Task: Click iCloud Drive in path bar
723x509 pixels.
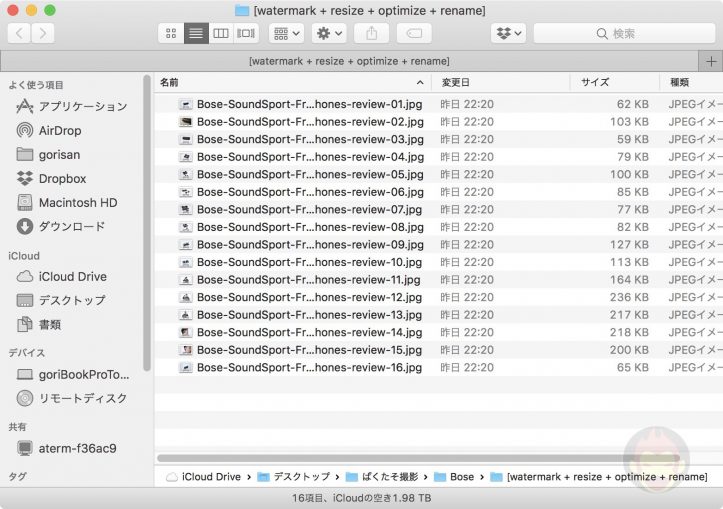Action: pos(203,477)
